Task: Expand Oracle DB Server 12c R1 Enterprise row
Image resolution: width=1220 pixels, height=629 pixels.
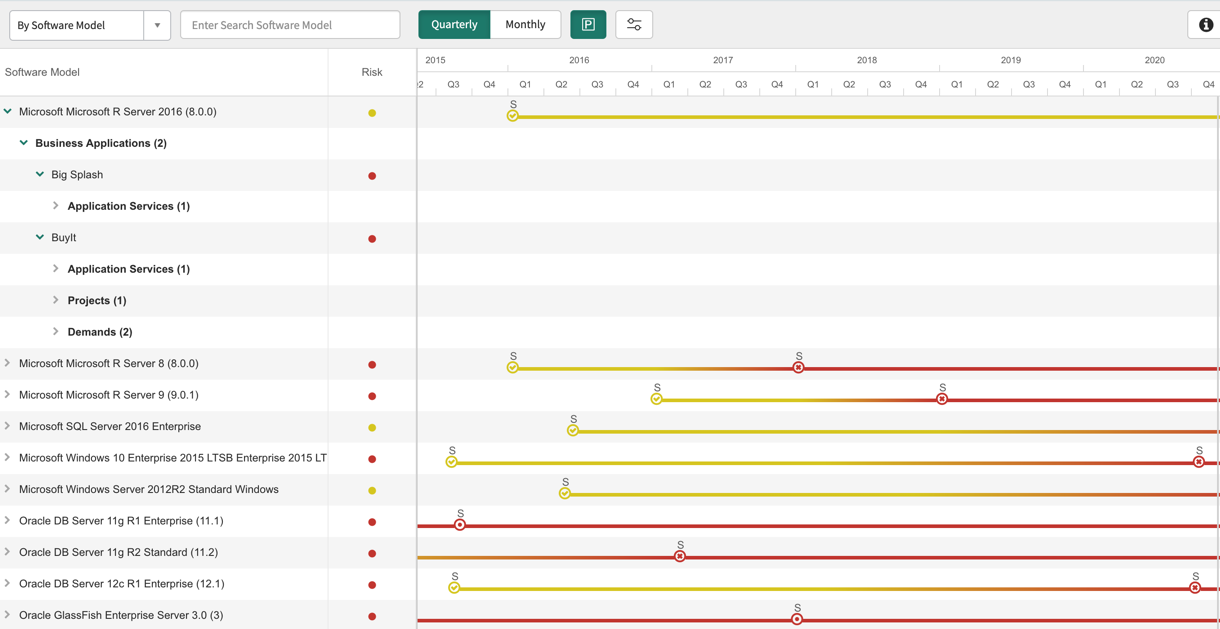Action: [8, 584]
